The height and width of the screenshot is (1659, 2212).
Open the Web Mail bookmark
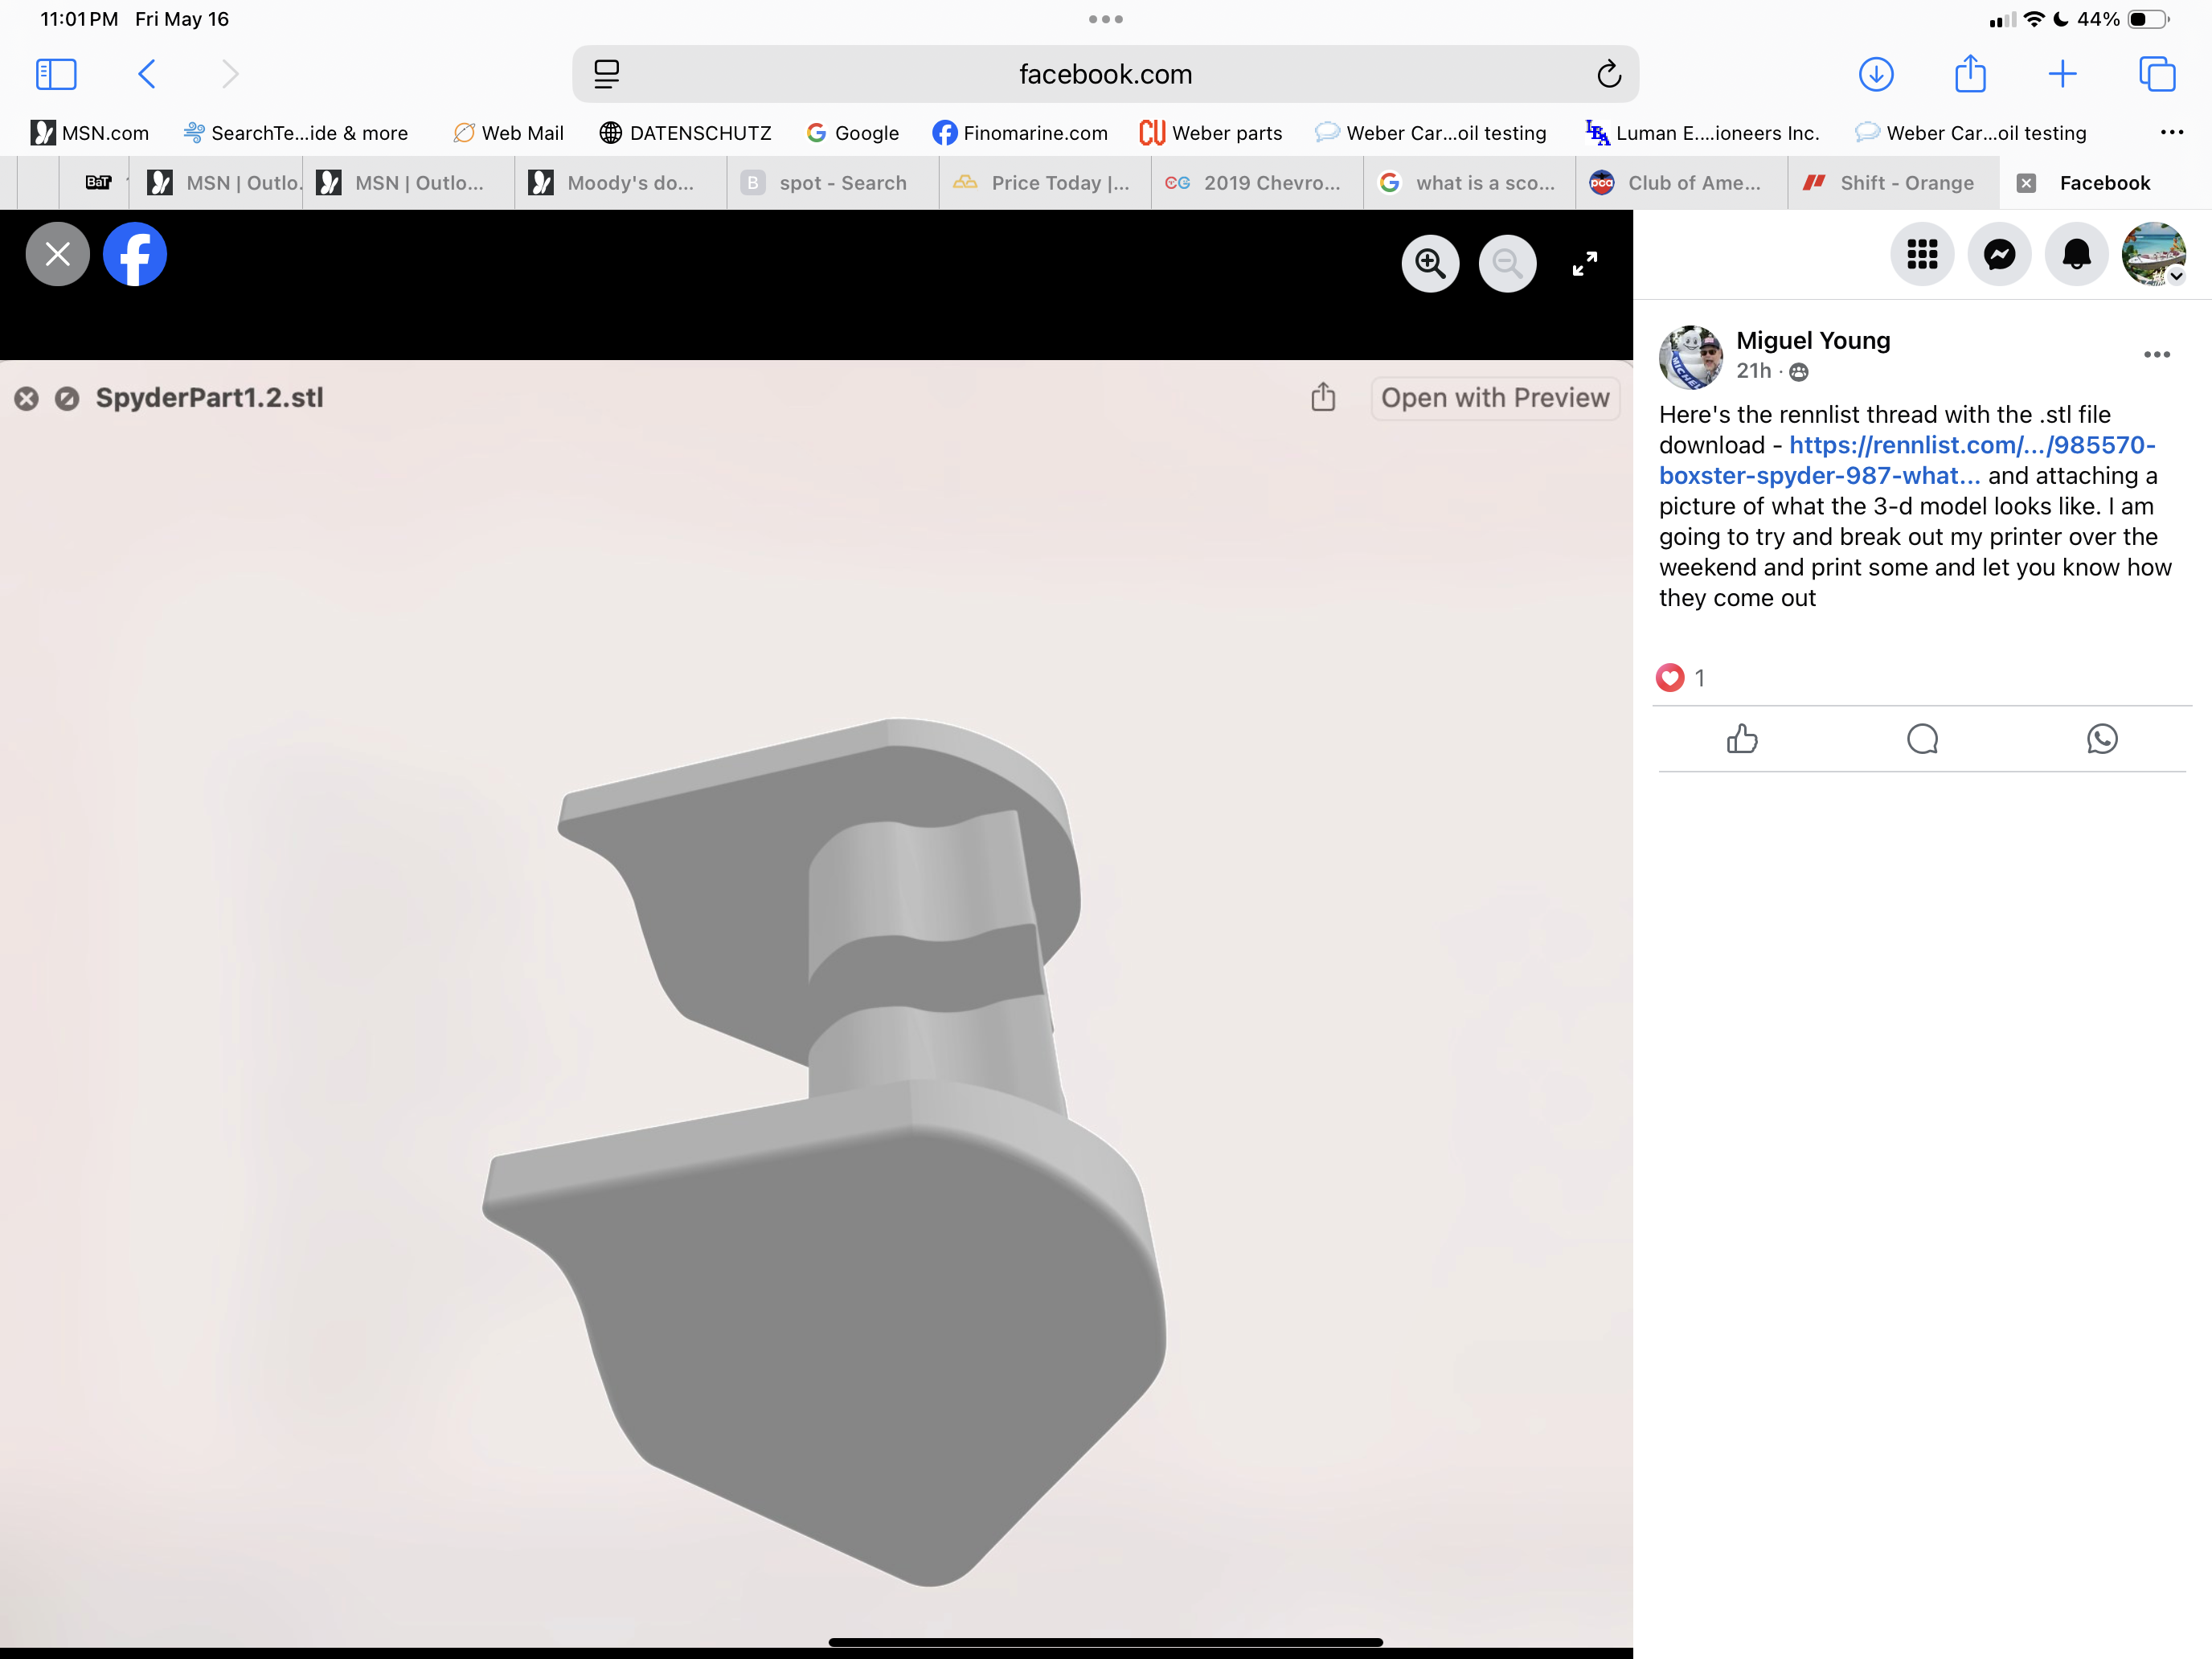(x=509, y=133)
